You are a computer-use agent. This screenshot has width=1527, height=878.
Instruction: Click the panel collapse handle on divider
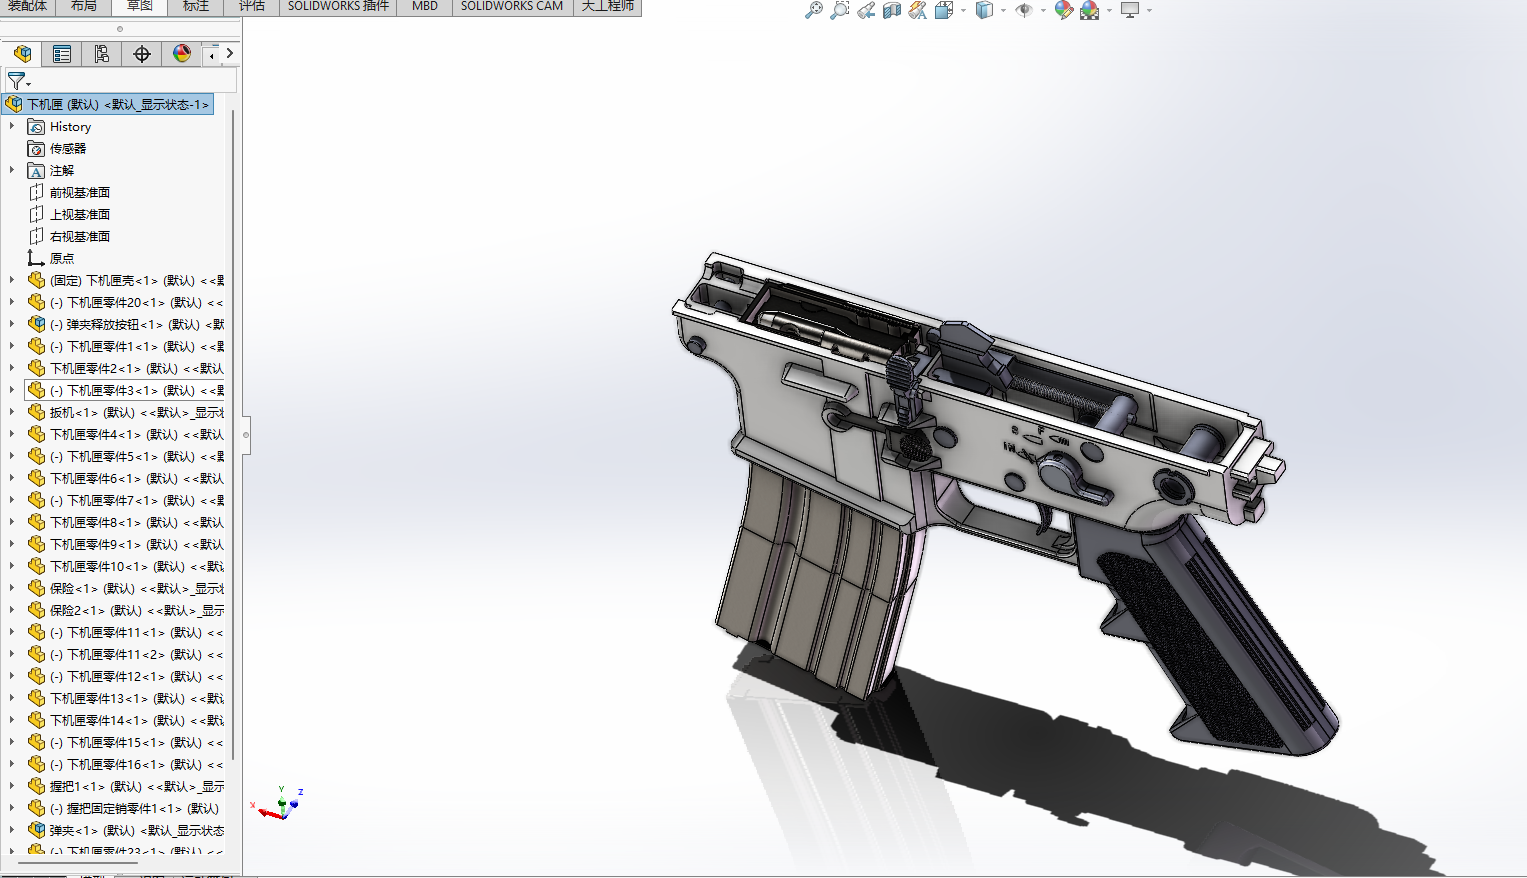[x=246, y=434]
